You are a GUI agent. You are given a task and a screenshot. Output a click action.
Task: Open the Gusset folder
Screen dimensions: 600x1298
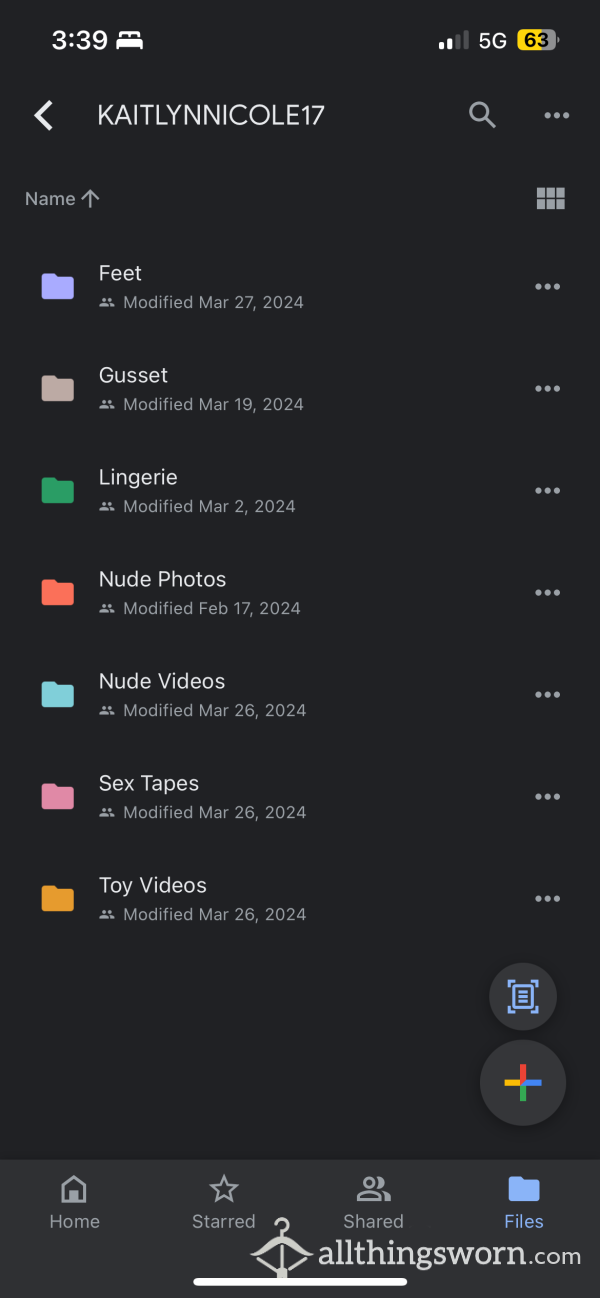[300, 389]
